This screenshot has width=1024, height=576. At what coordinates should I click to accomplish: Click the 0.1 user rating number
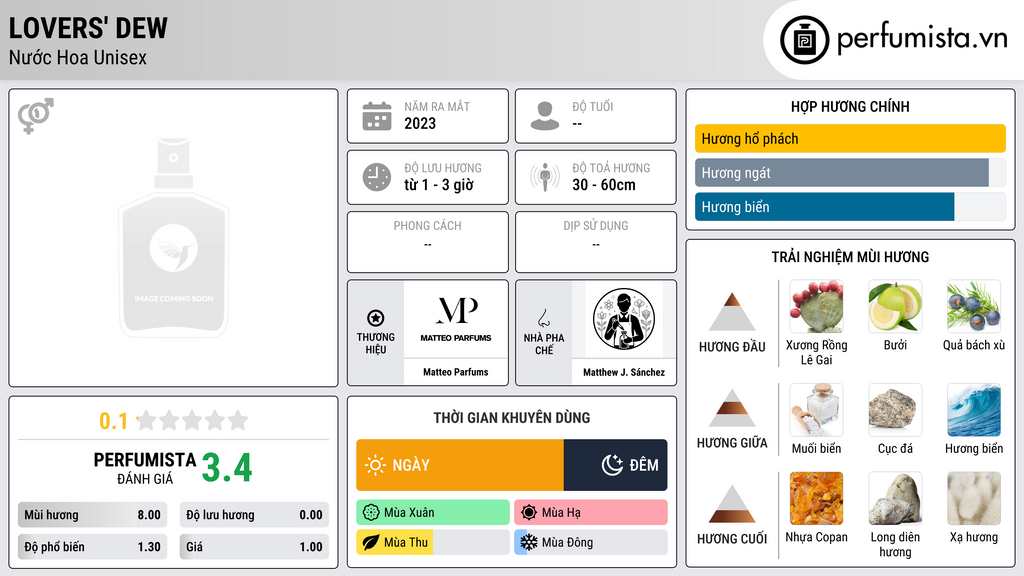pyautogui.click(x=114, y=421)
